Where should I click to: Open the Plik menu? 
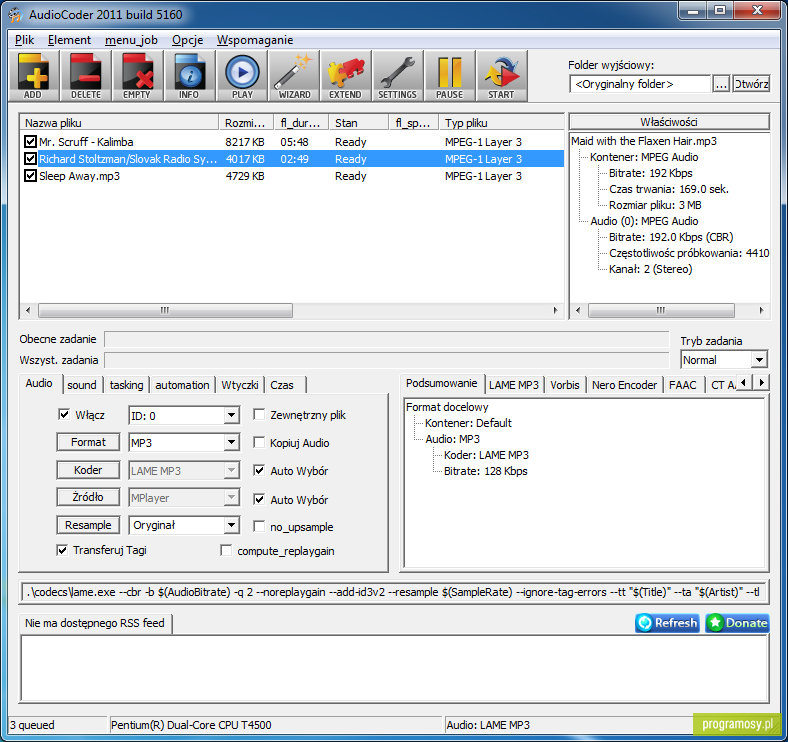coord(24,40)
